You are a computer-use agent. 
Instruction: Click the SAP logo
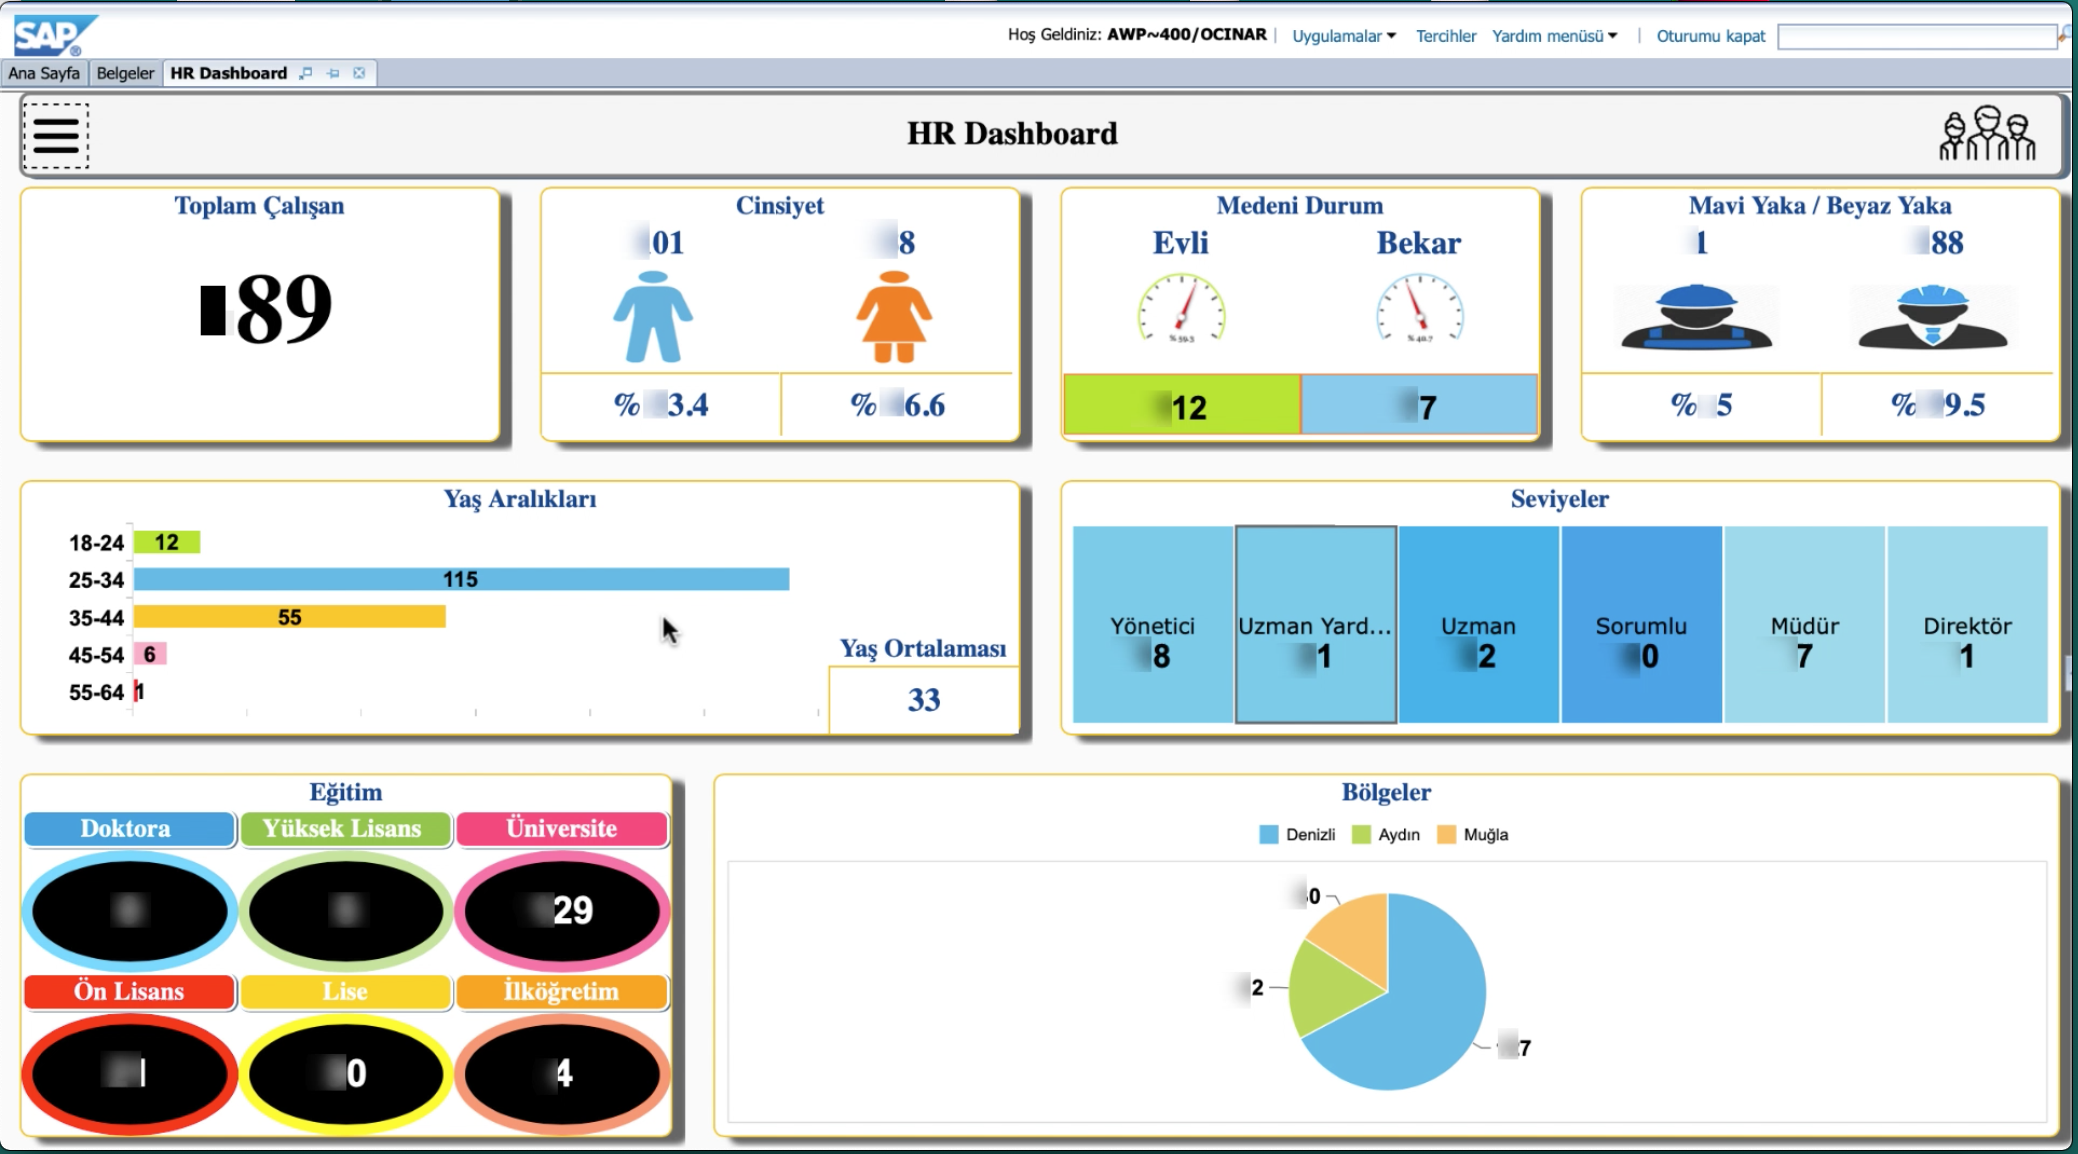pos(54,36)
